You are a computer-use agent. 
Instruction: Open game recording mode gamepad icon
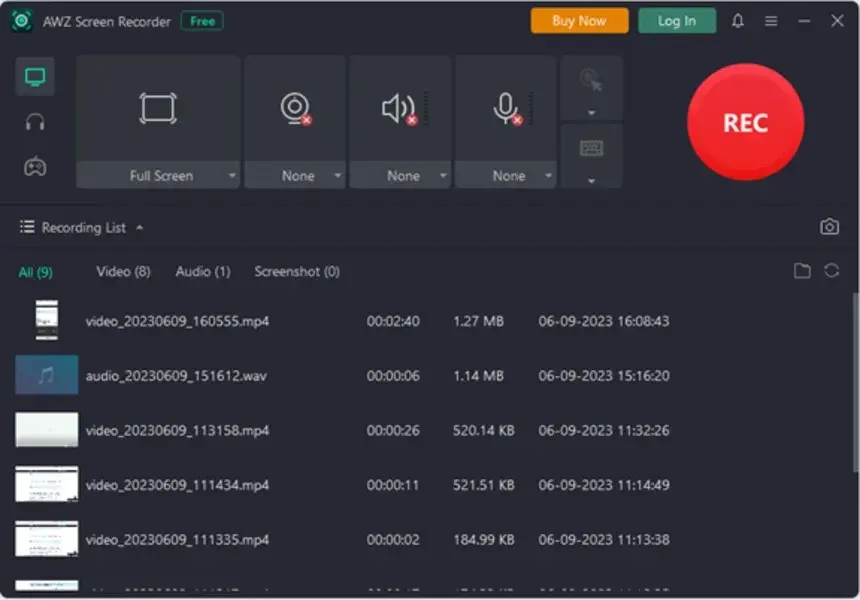click(35, 166)
